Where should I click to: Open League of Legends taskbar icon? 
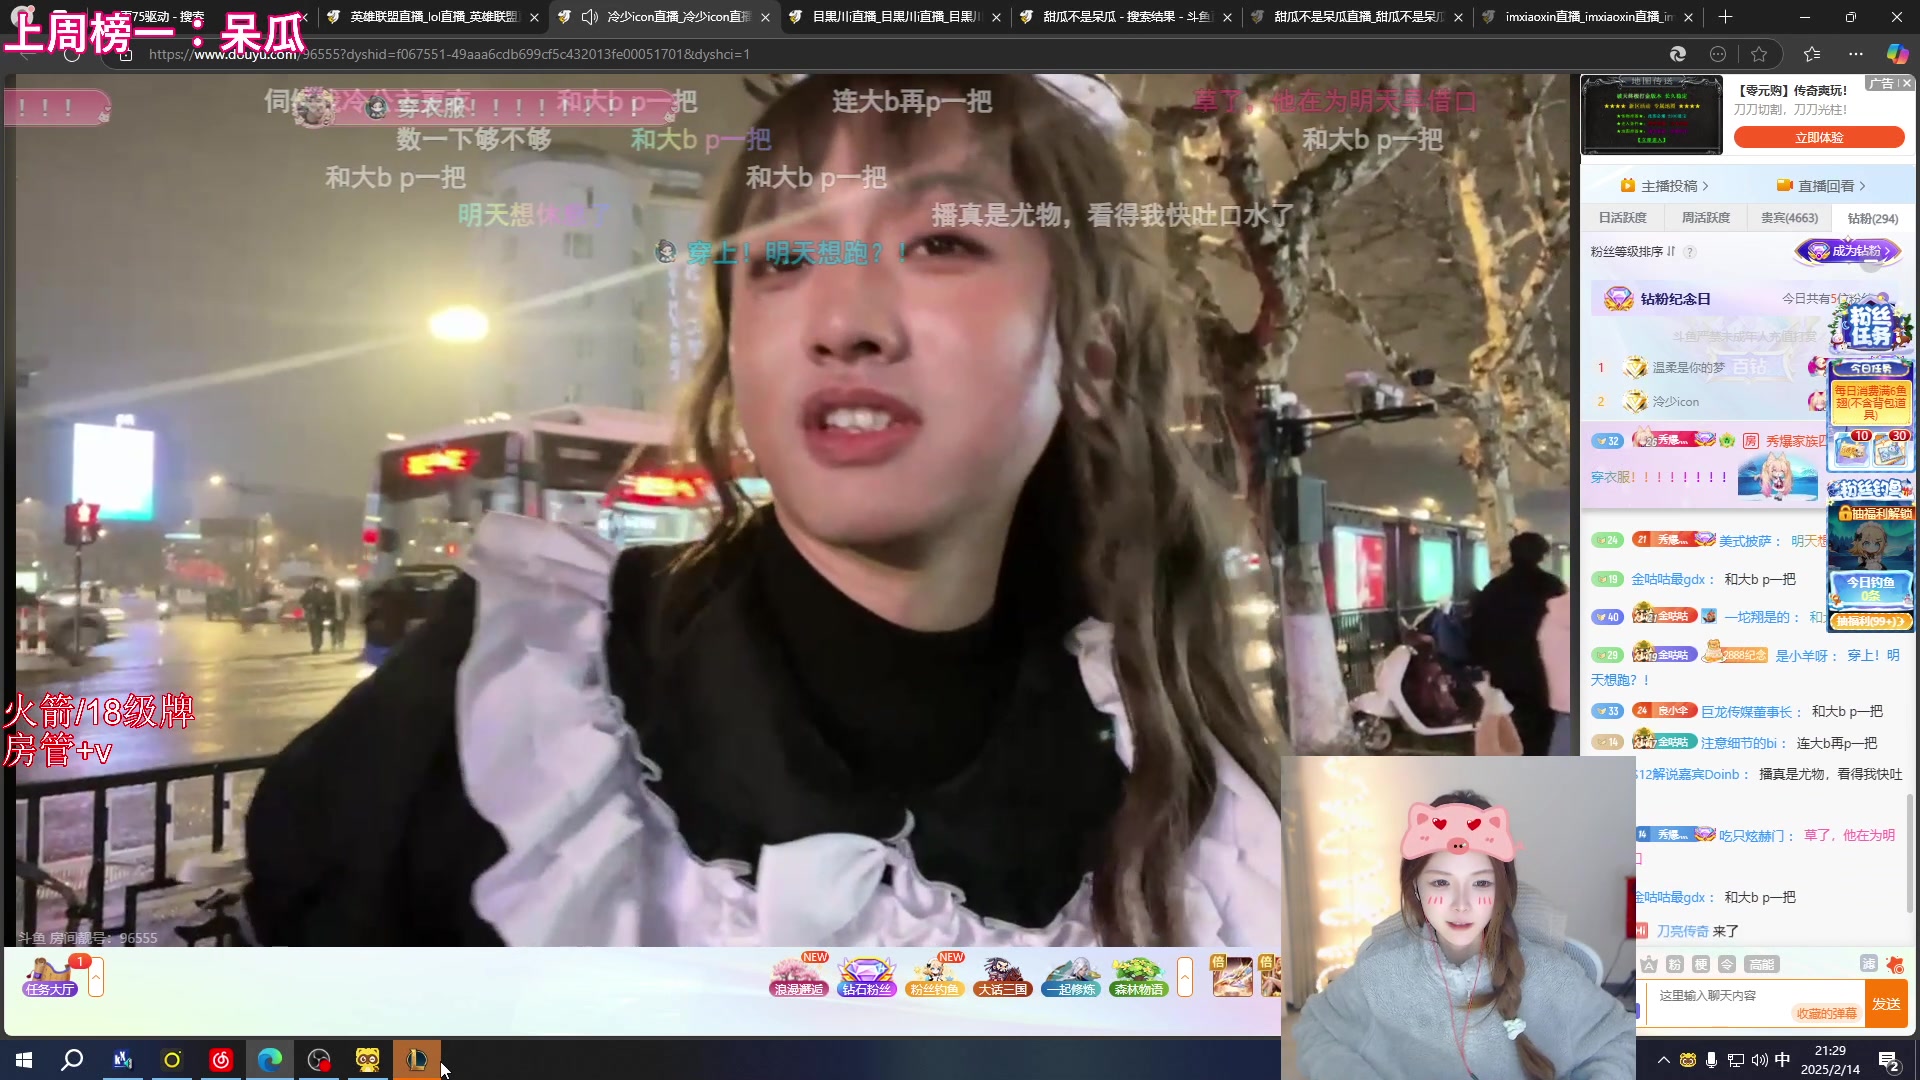pos(417,1060)
